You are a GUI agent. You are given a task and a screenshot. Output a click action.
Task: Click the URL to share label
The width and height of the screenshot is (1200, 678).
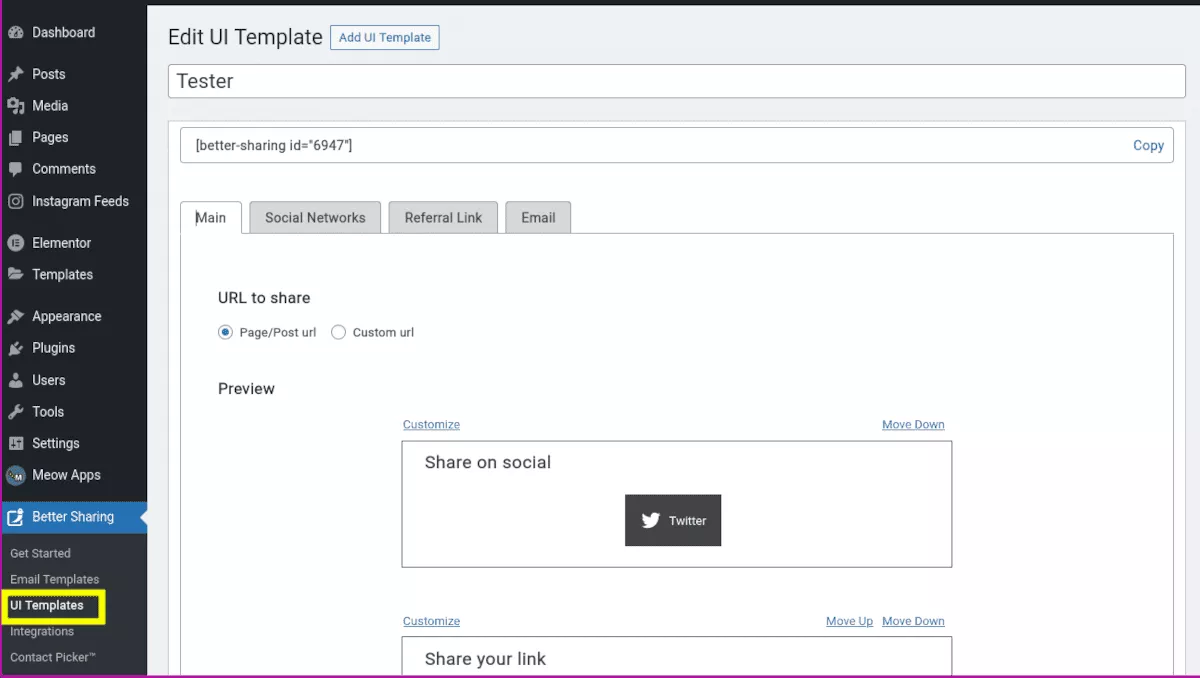[x=264, y=298]
